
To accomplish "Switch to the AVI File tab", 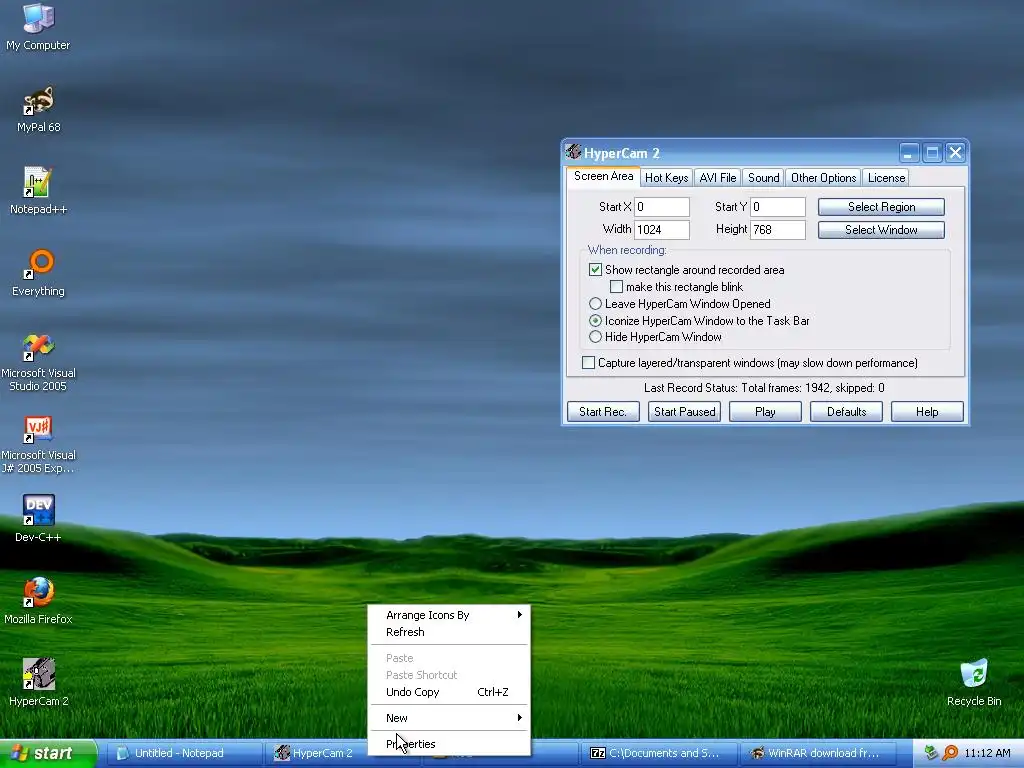I will coord(718,178).
